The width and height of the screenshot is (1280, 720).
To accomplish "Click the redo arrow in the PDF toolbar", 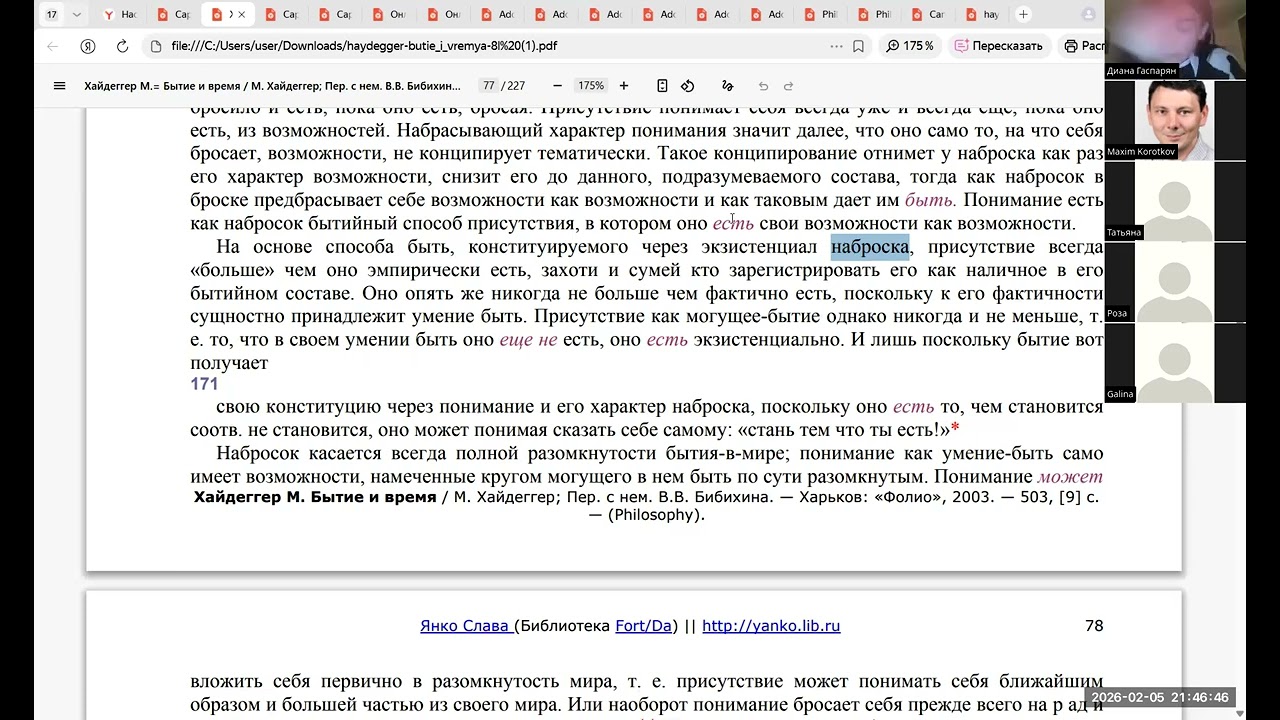I will click(x=788, y=86).
